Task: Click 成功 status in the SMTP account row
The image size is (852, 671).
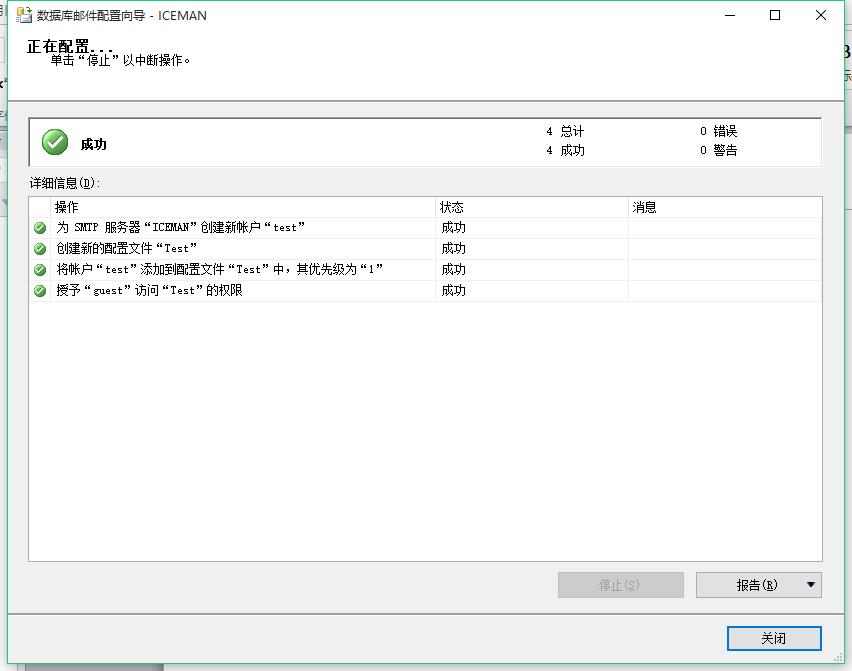Action: pyautogui.click(x=453, y=228)
